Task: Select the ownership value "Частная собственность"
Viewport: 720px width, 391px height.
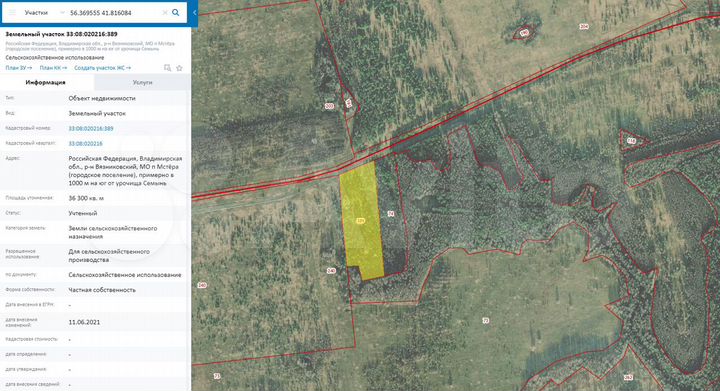Action: click(102, 290)
